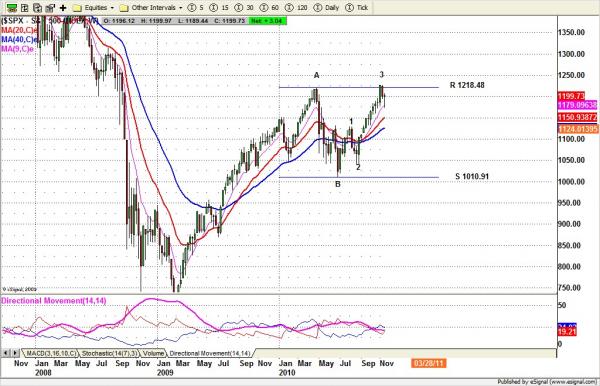Click the MA(9,C) study label

18,49
